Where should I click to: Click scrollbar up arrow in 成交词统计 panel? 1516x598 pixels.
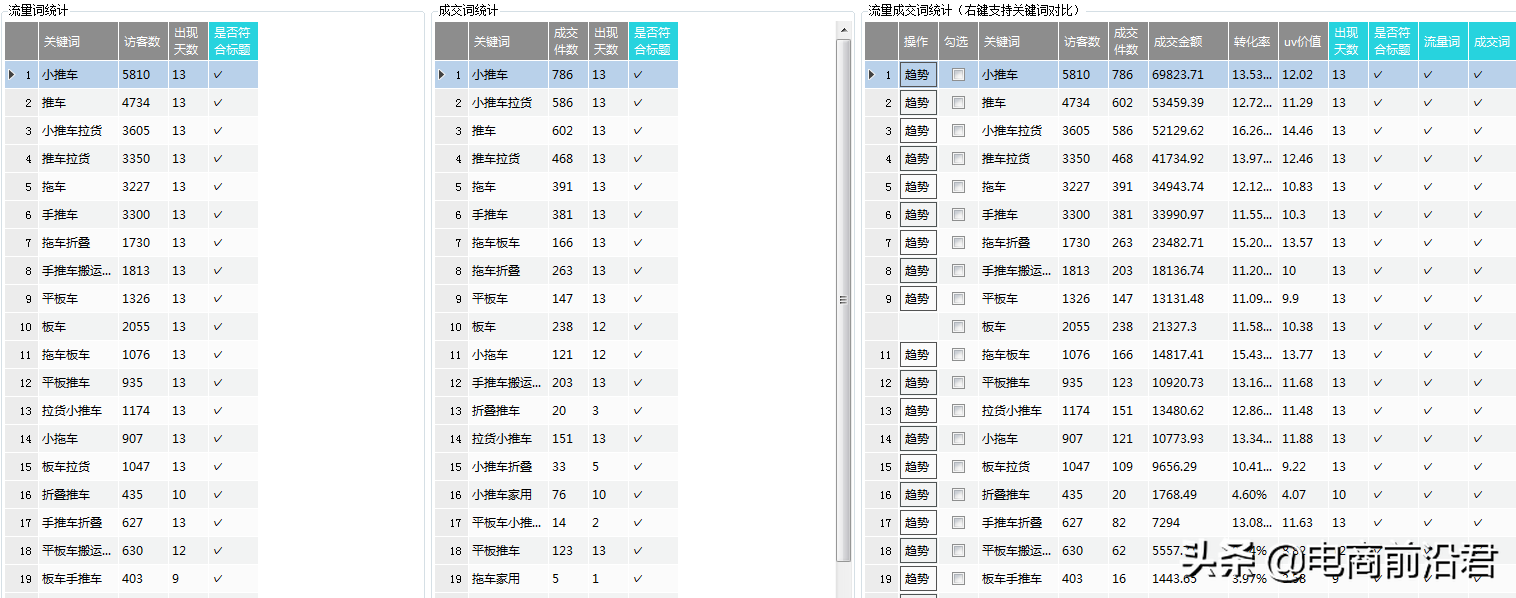(843, 29)
